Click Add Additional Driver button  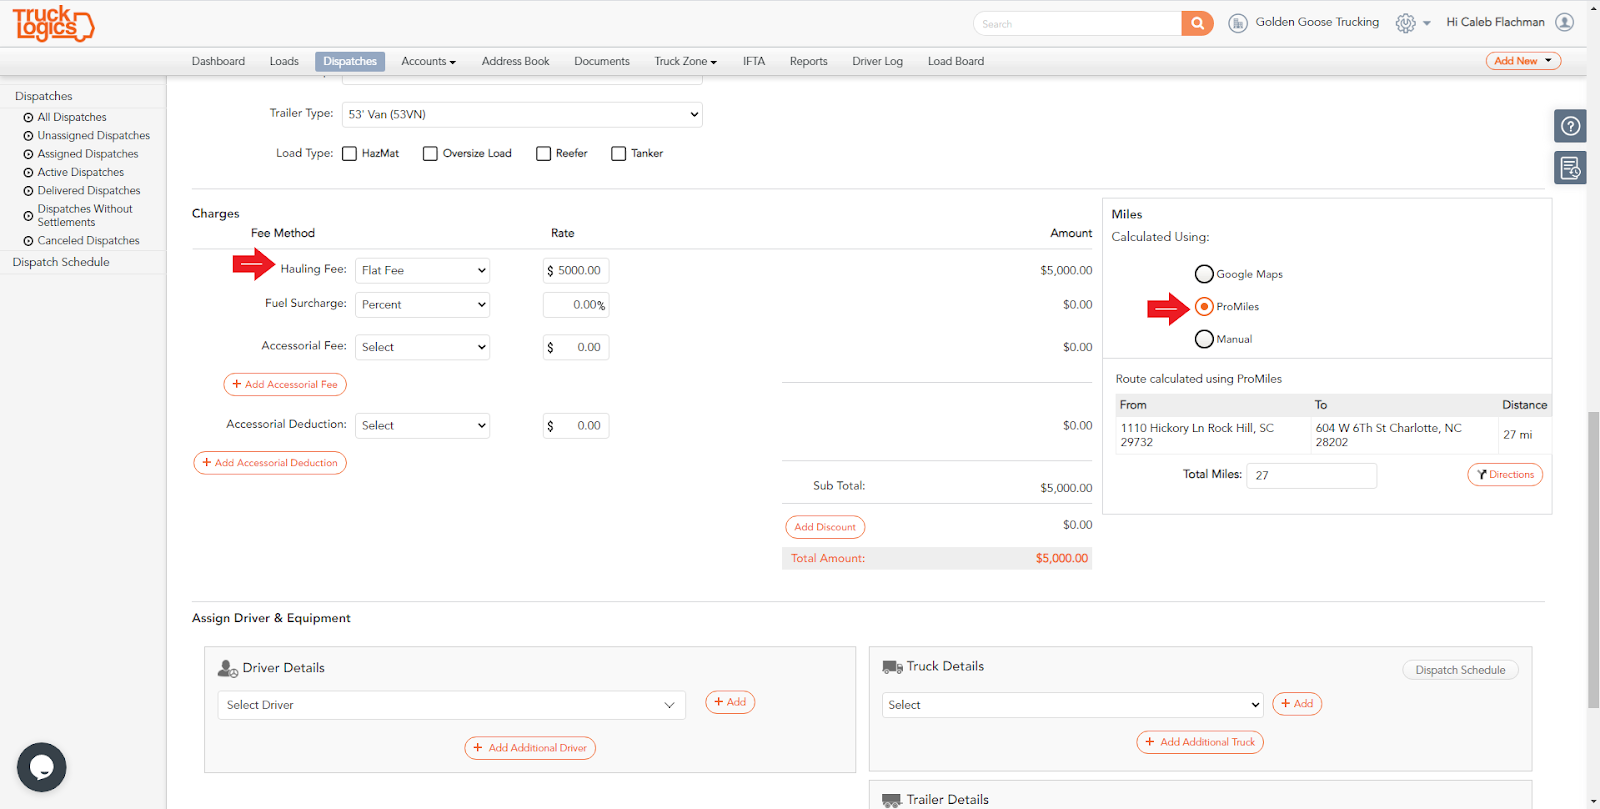click(x=530, y=748)
